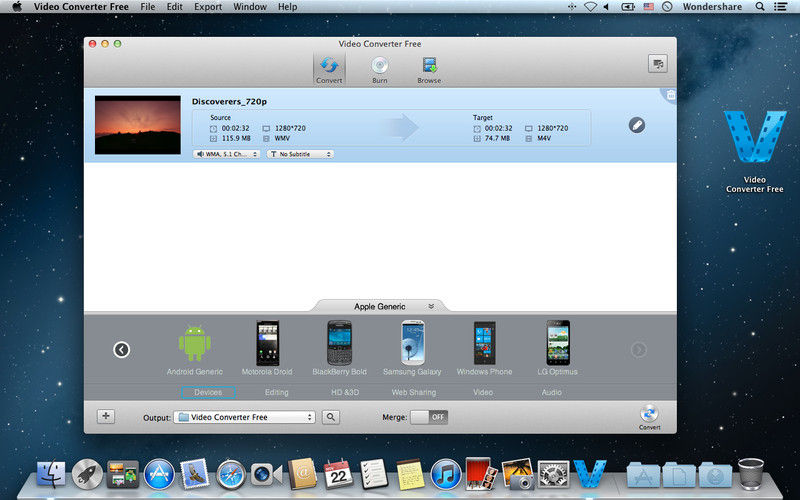Open the Export menu

point(208,7)
